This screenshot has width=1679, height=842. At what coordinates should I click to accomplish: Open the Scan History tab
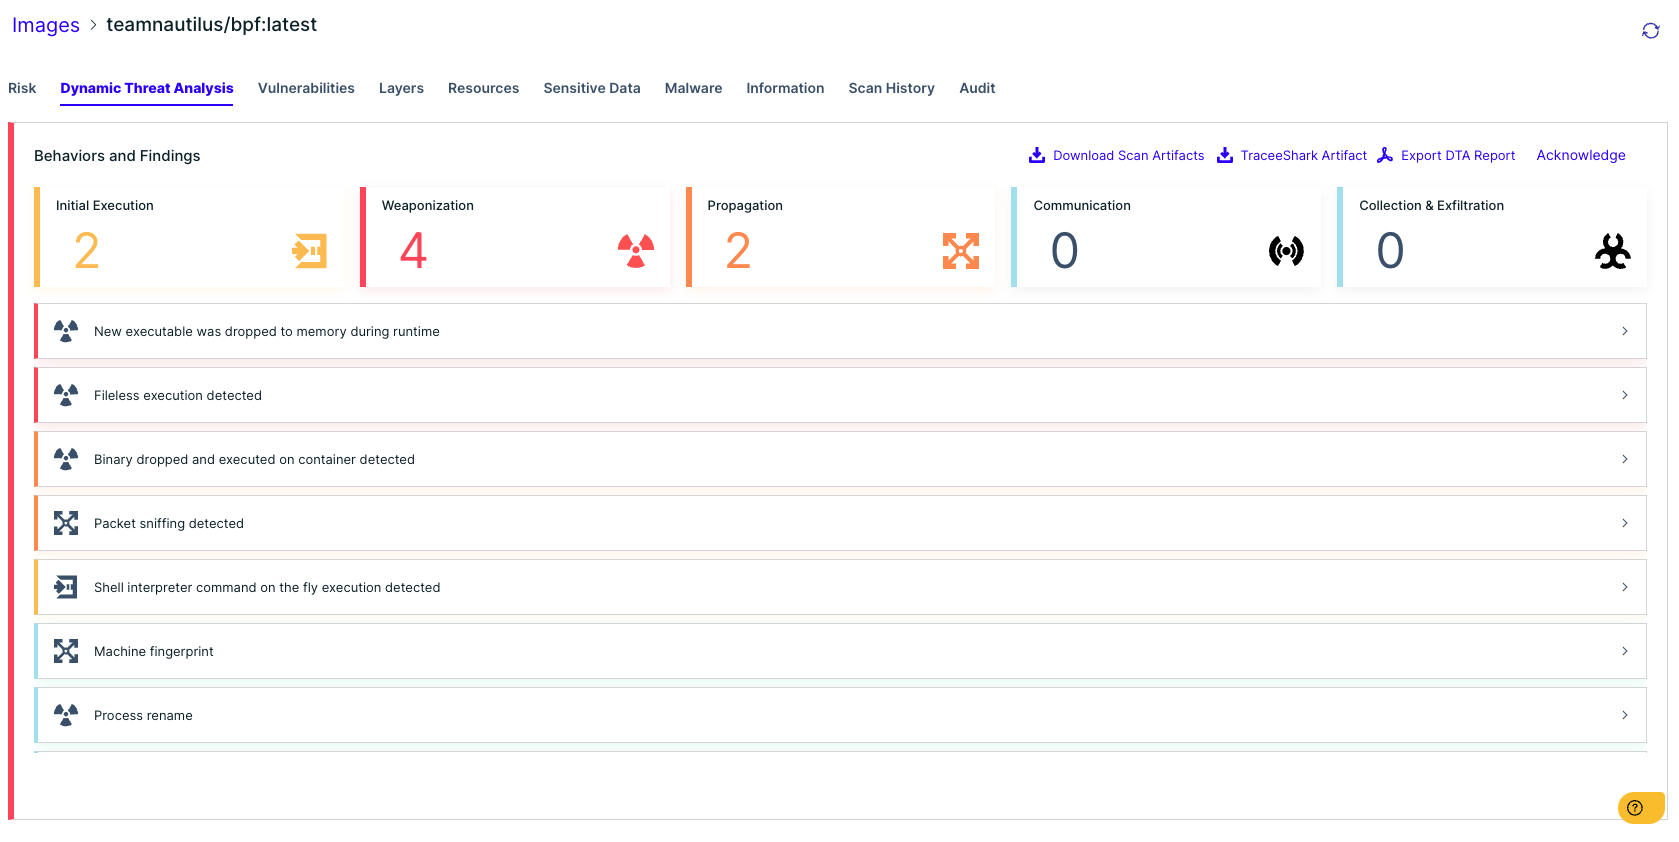tap(892, 88)
